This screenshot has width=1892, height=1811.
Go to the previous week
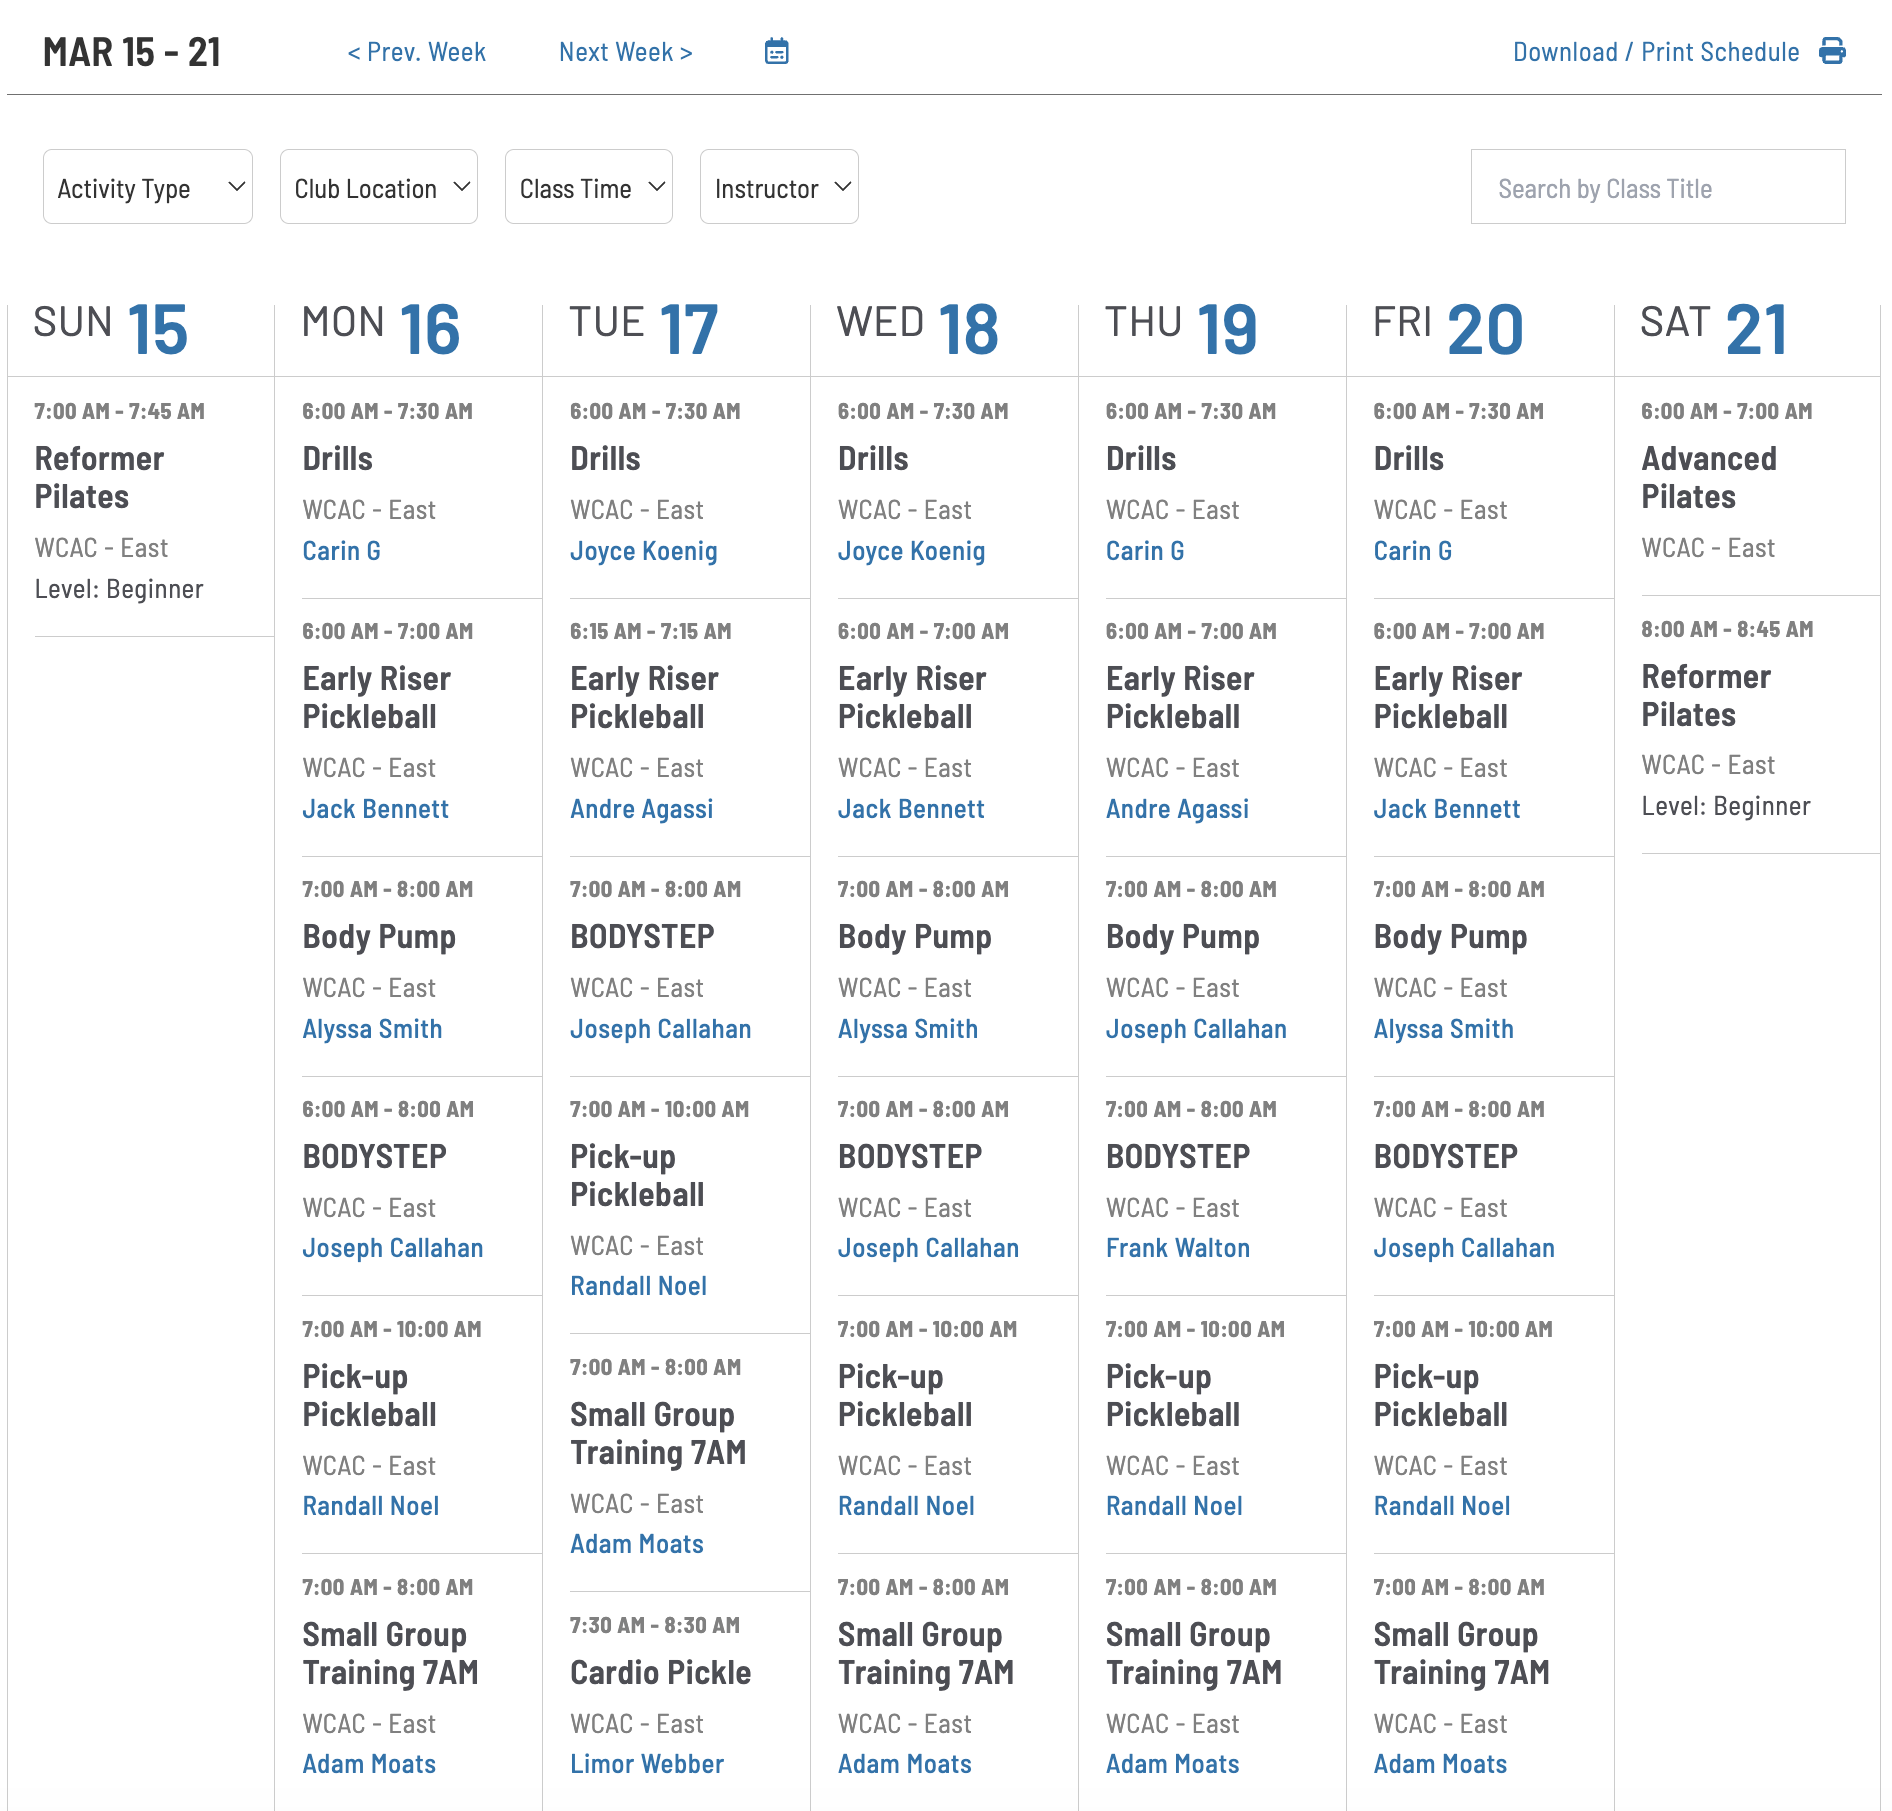(416, 51)
